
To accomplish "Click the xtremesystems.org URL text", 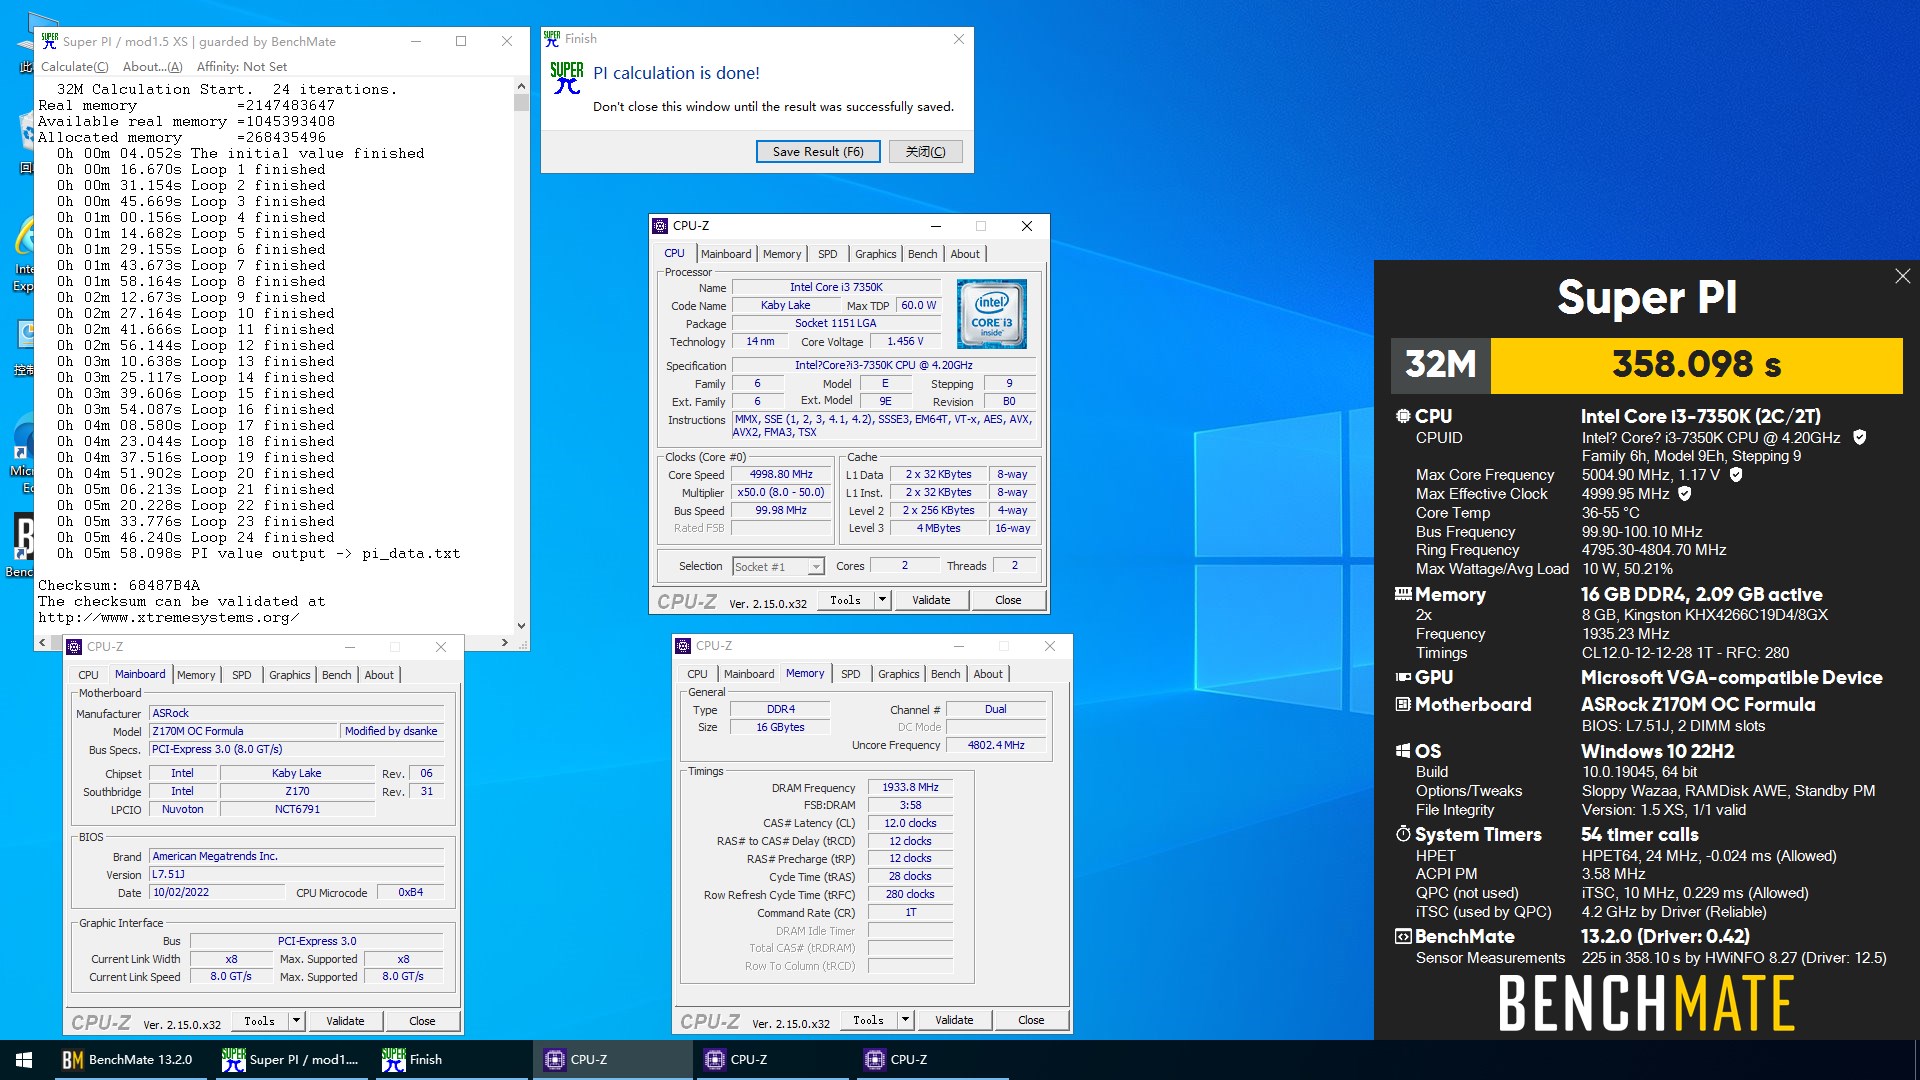I will 169,618.
